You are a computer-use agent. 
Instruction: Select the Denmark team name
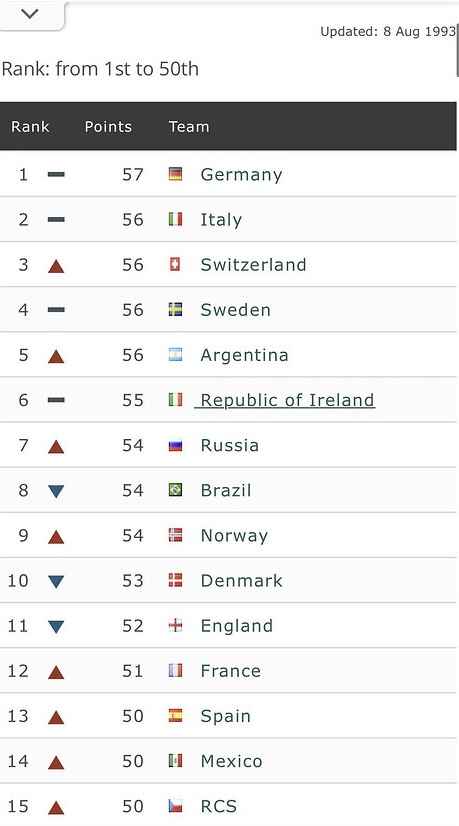coord(242,581)
